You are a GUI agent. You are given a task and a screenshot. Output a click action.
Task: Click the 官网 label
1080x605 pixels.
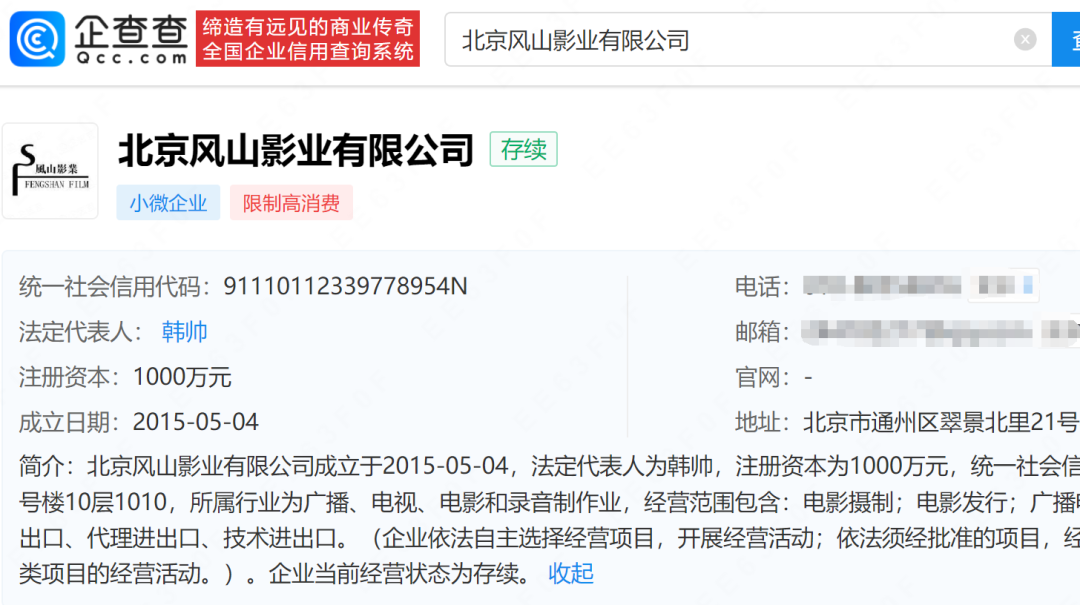tap(762, 378)
